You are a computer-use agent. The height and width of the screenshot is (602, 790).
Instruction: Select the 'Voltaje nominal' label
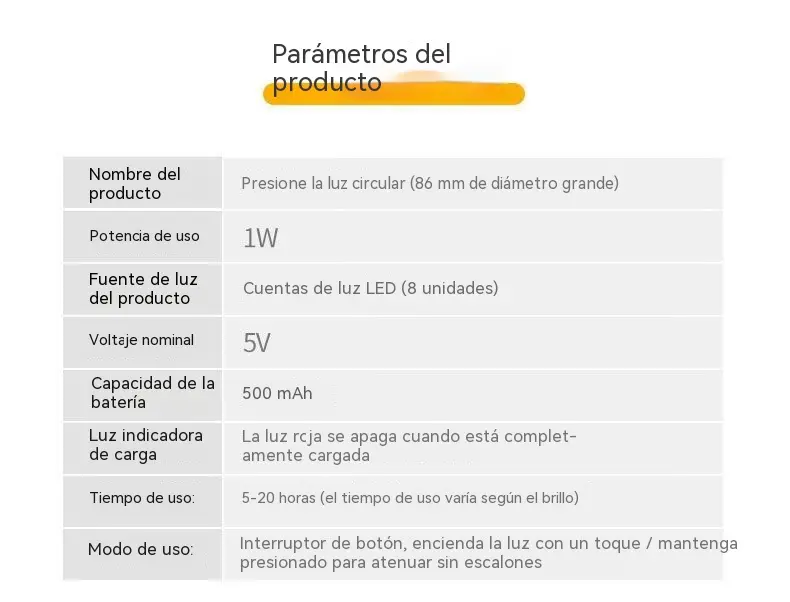[x=141, y=340]
